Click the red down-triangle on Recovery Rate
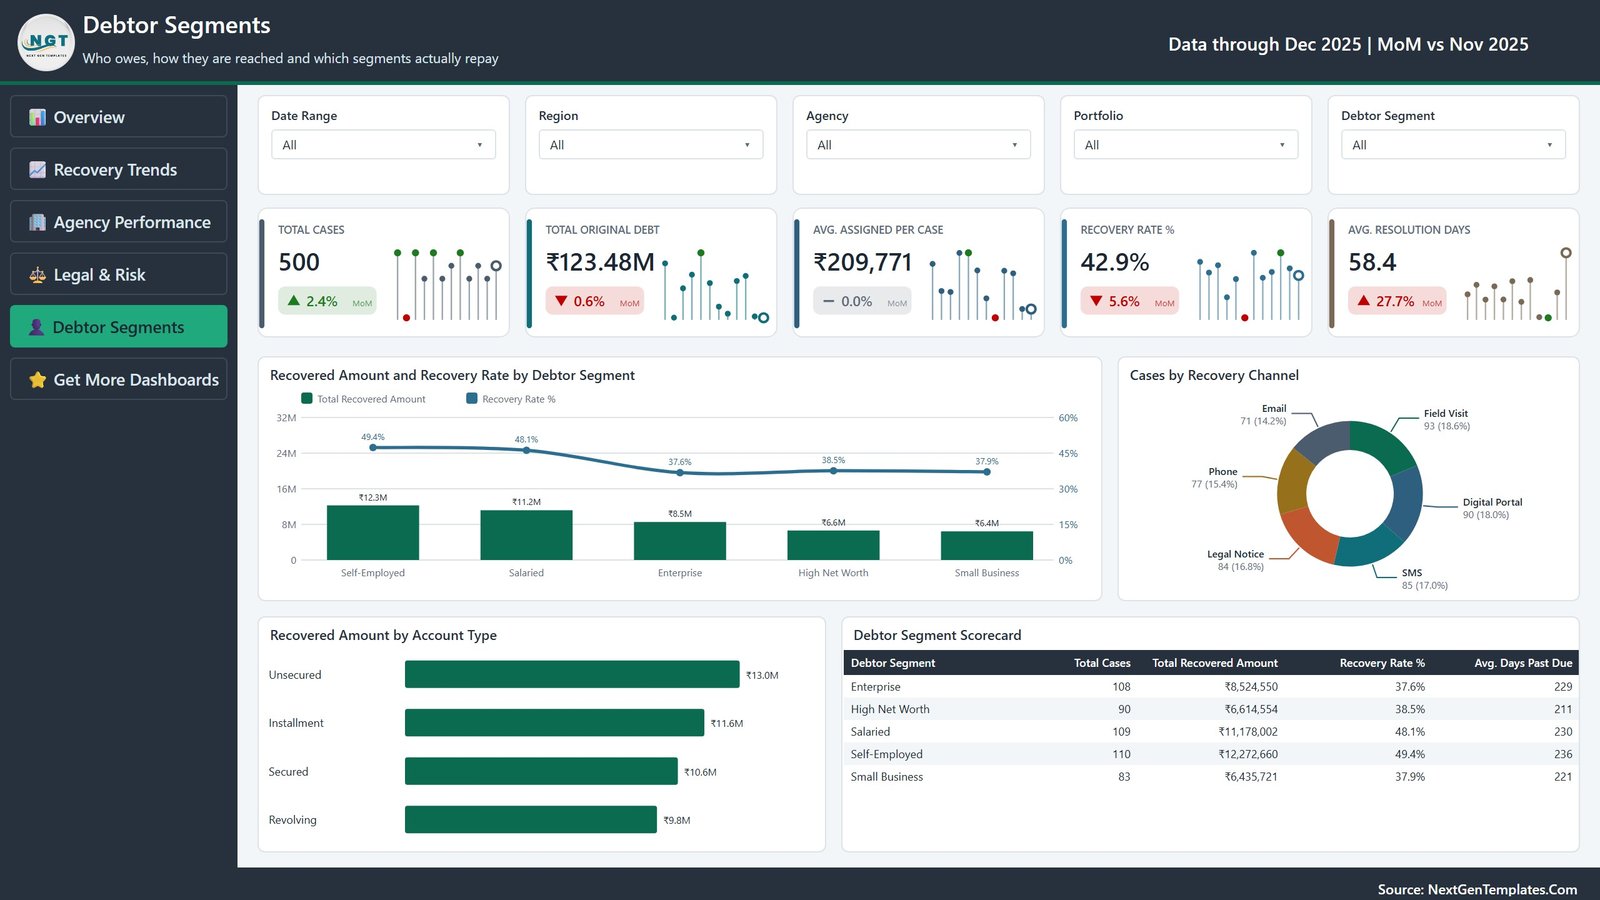Viewport: 1600px width, 900px height. click(1096, 301)
